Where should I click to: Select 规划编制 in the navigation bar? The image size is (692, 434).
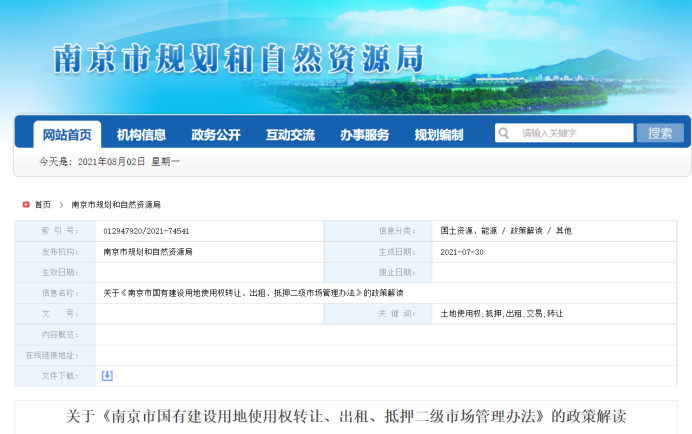439,135
